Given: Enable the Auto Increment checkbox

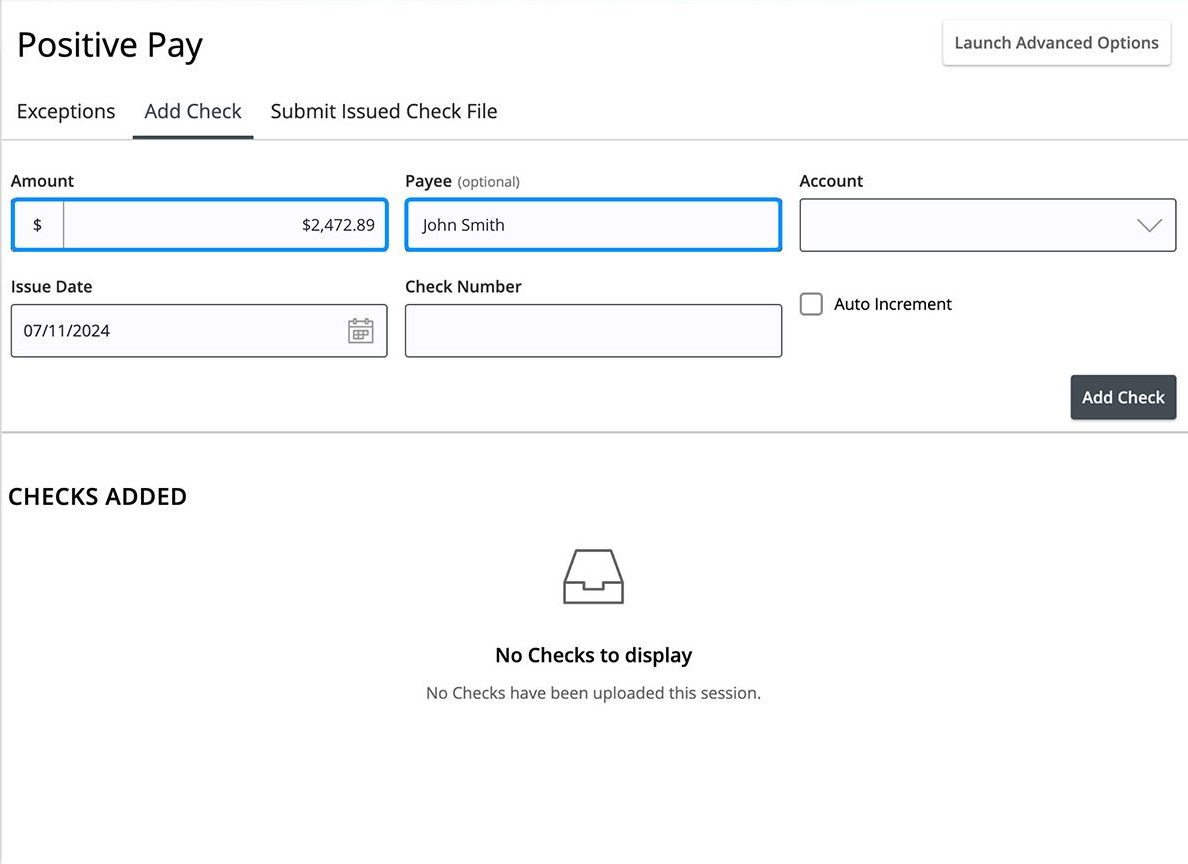Looking at the screenshot, I should [811, 304].
